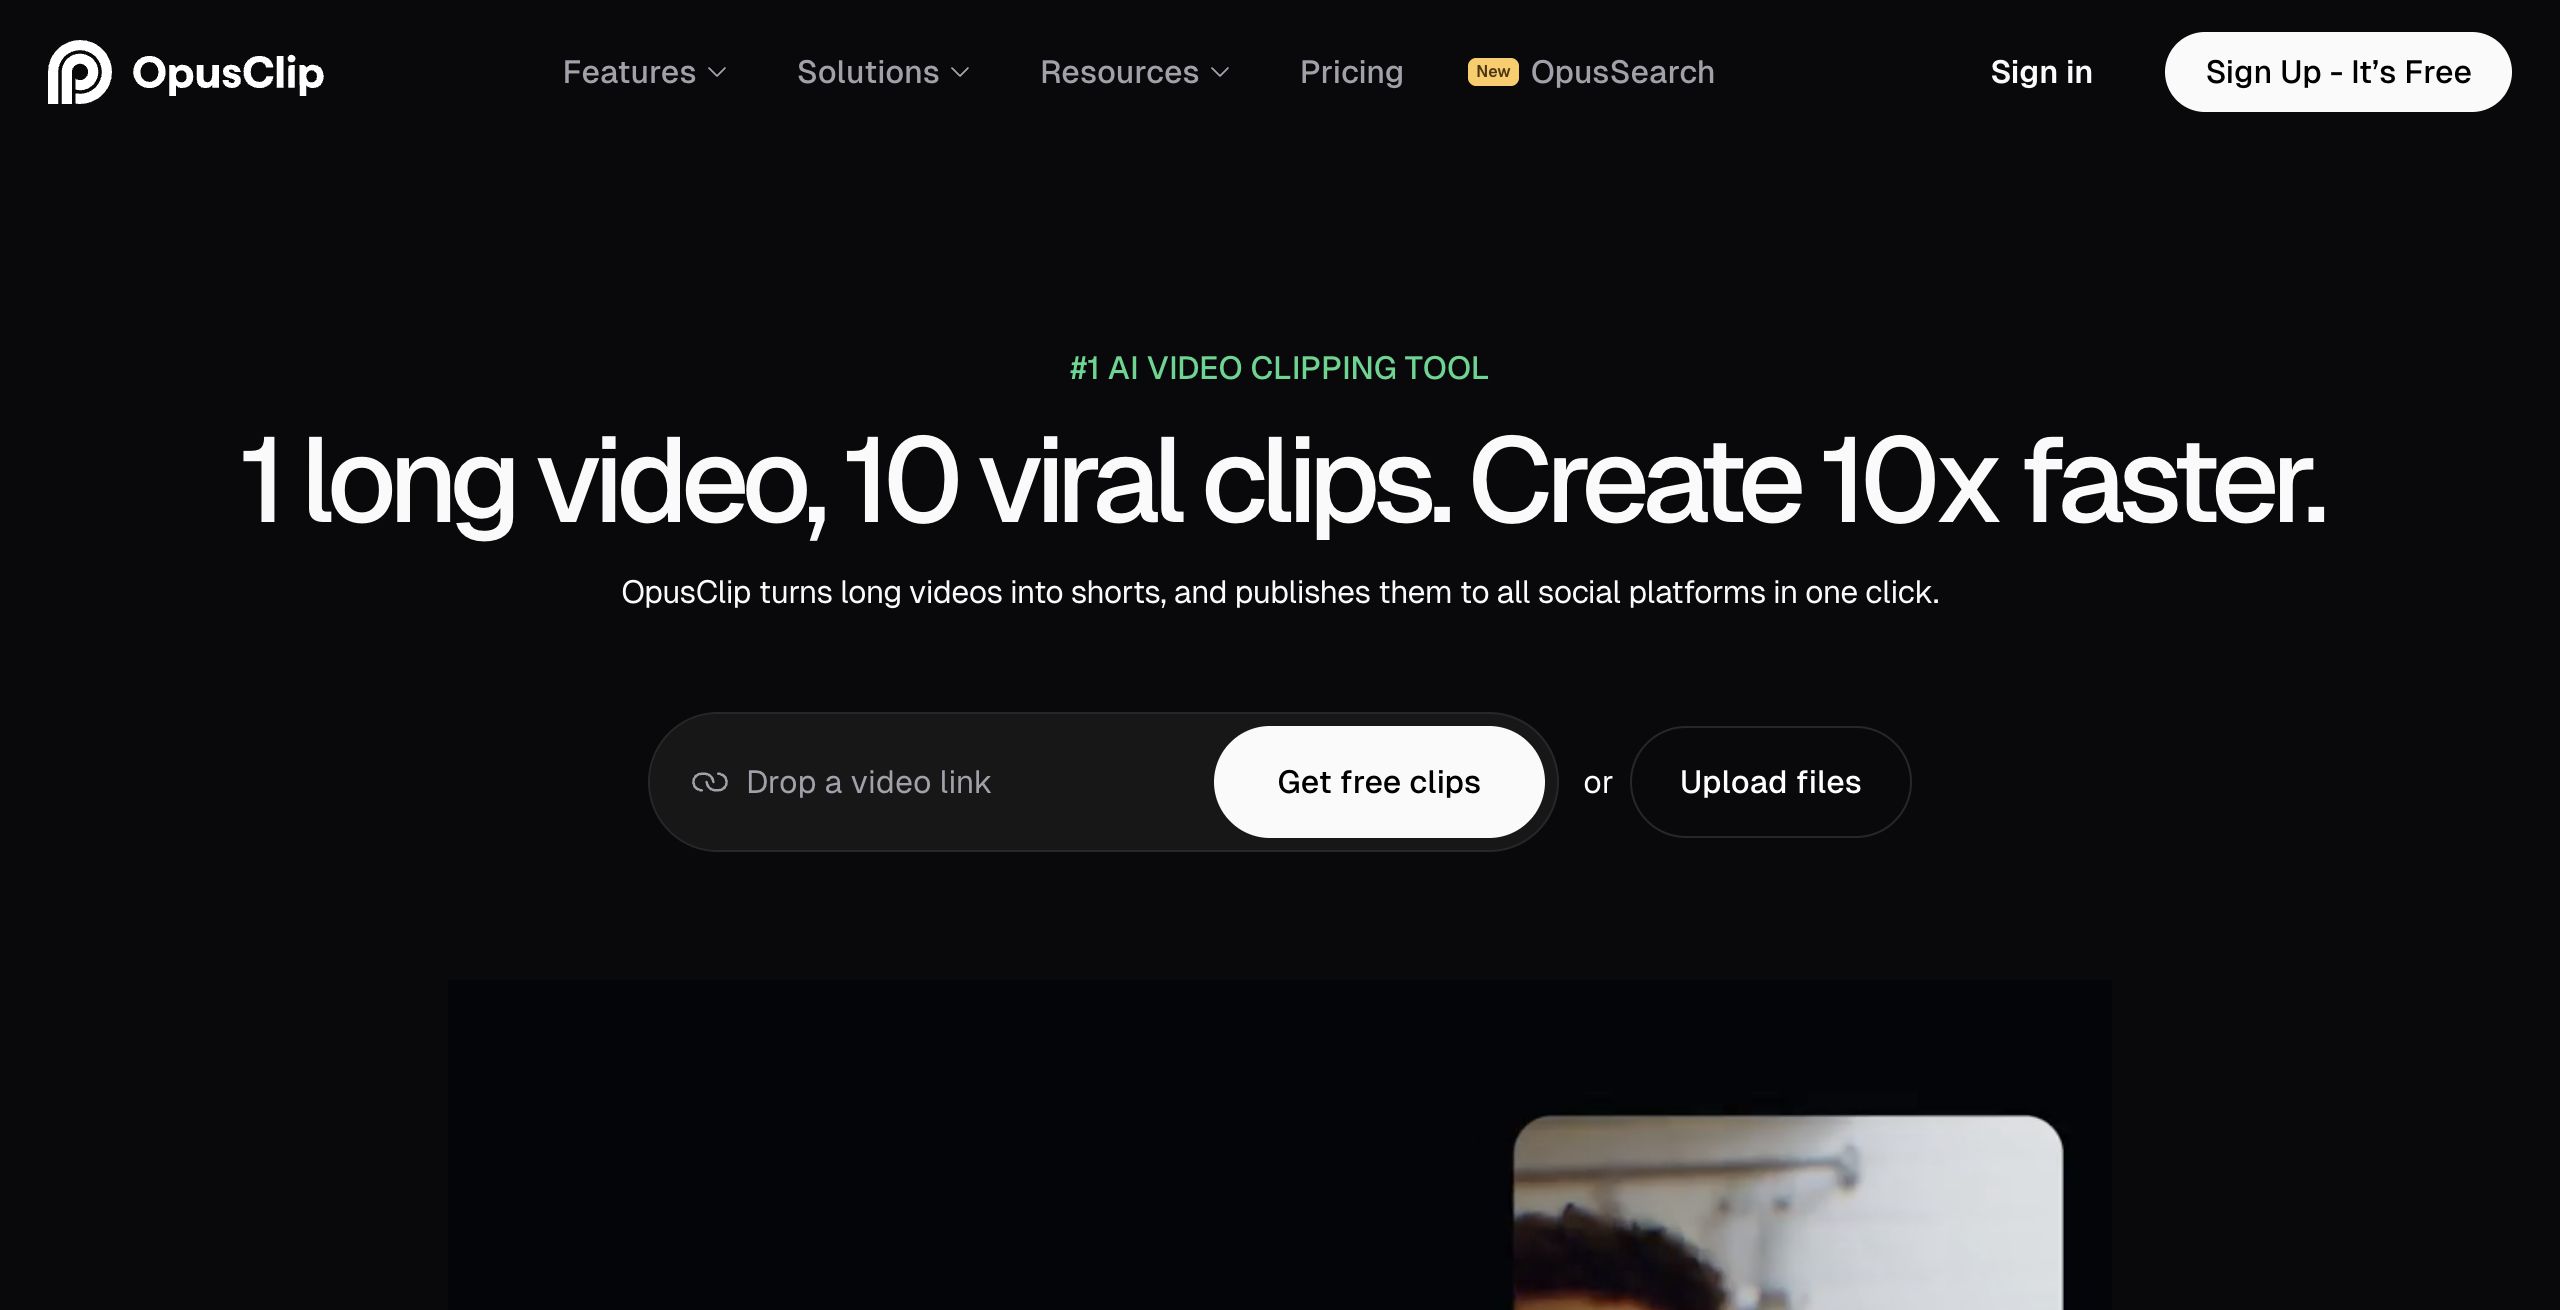The image size is (2560, 1310).
Task: Open OpusSearch from the navigation
Action: (1622, 72)
